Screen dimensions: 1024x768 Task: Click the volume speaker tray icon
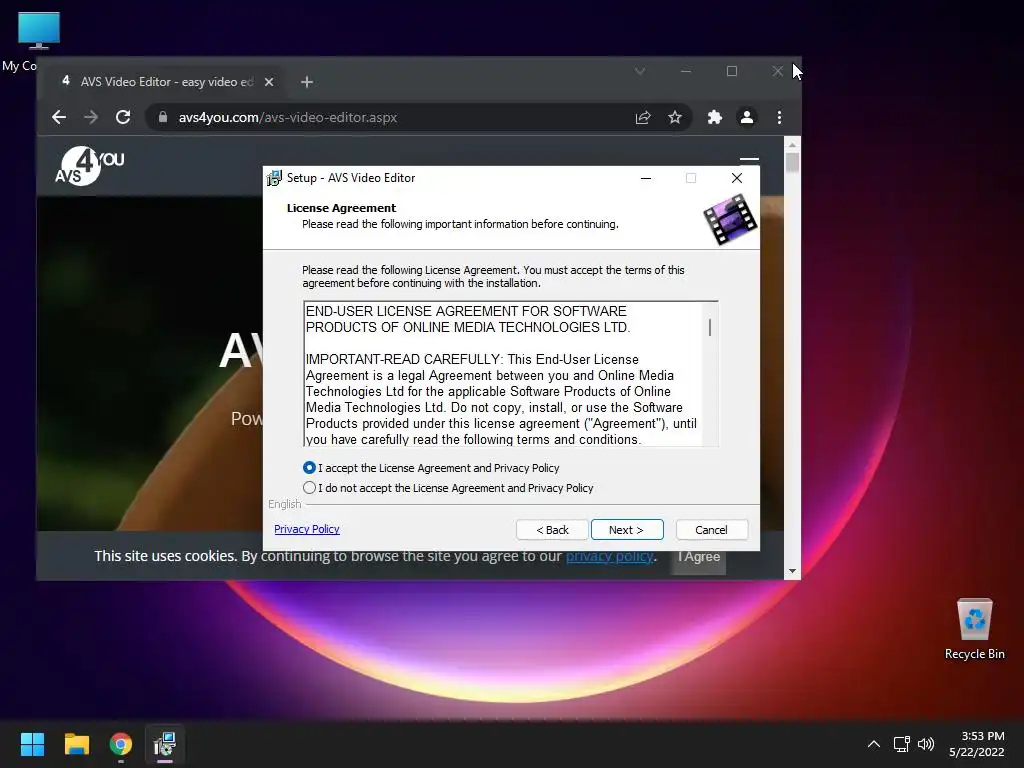(x=926, y=744)
